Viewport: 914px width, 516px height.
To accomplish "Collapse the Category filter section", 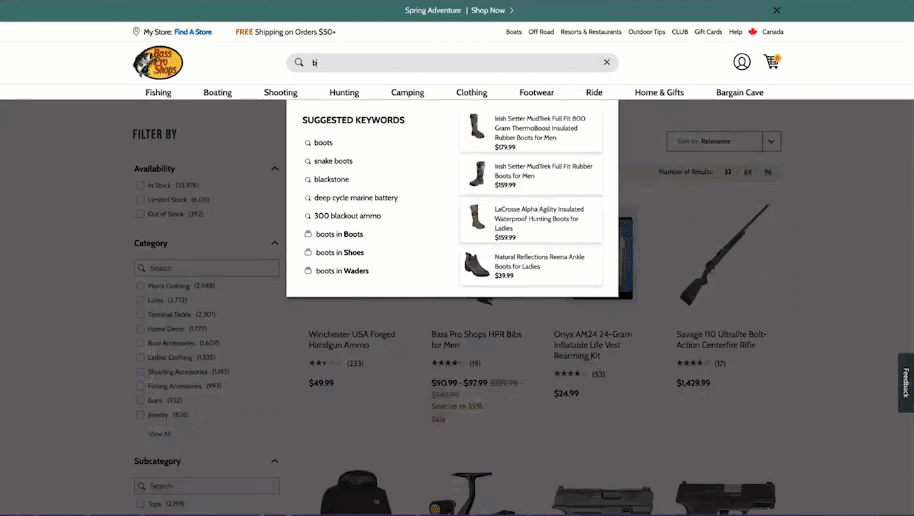I will tap(274, 243).
